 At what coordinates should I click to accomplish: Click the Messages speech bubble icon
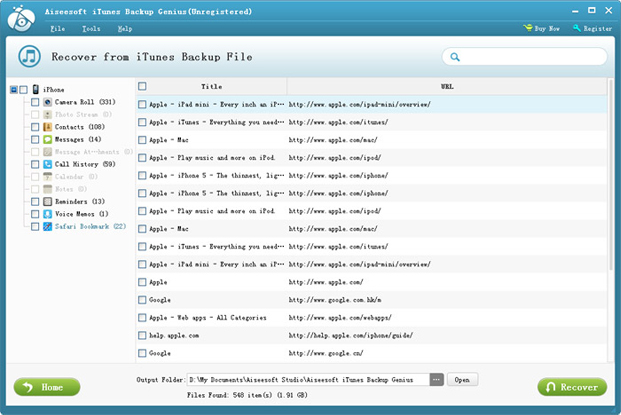(47, 139)
